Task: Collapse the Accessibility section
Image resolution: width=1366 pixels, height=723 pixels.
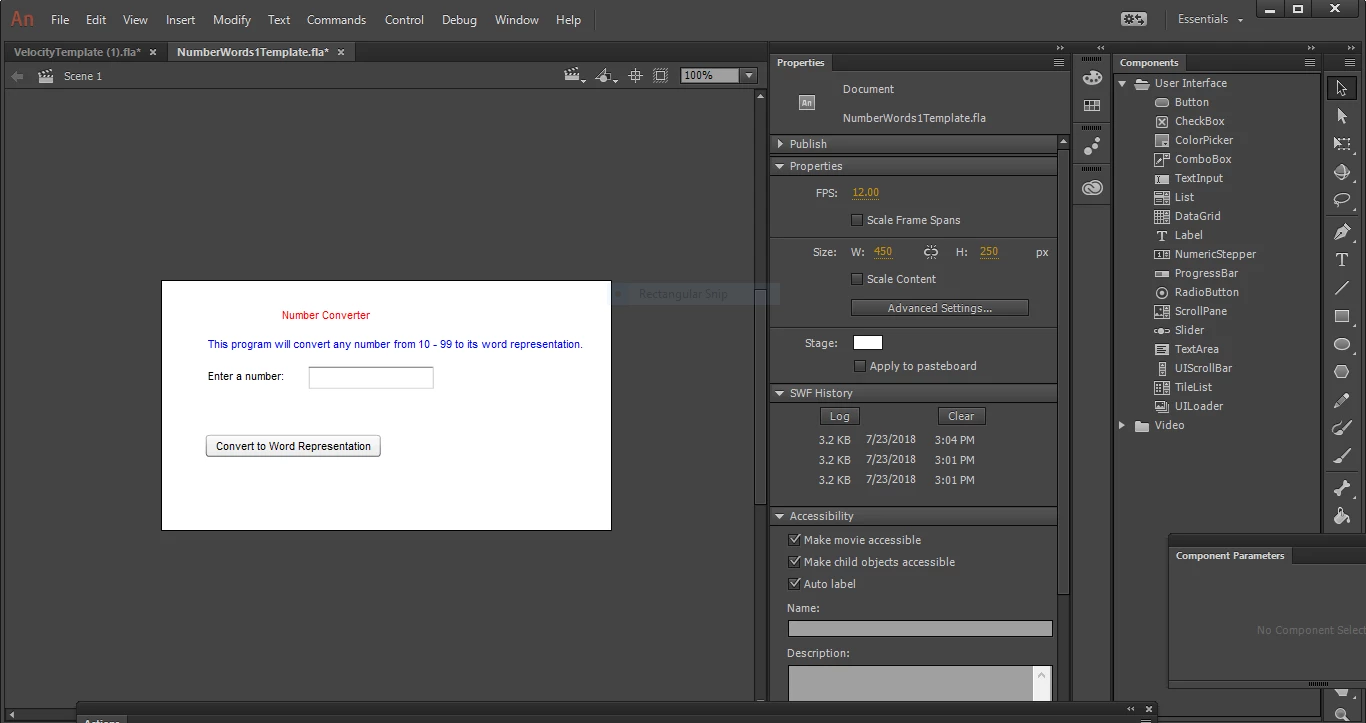Action: pyautogui.click(x=780, y=516)
